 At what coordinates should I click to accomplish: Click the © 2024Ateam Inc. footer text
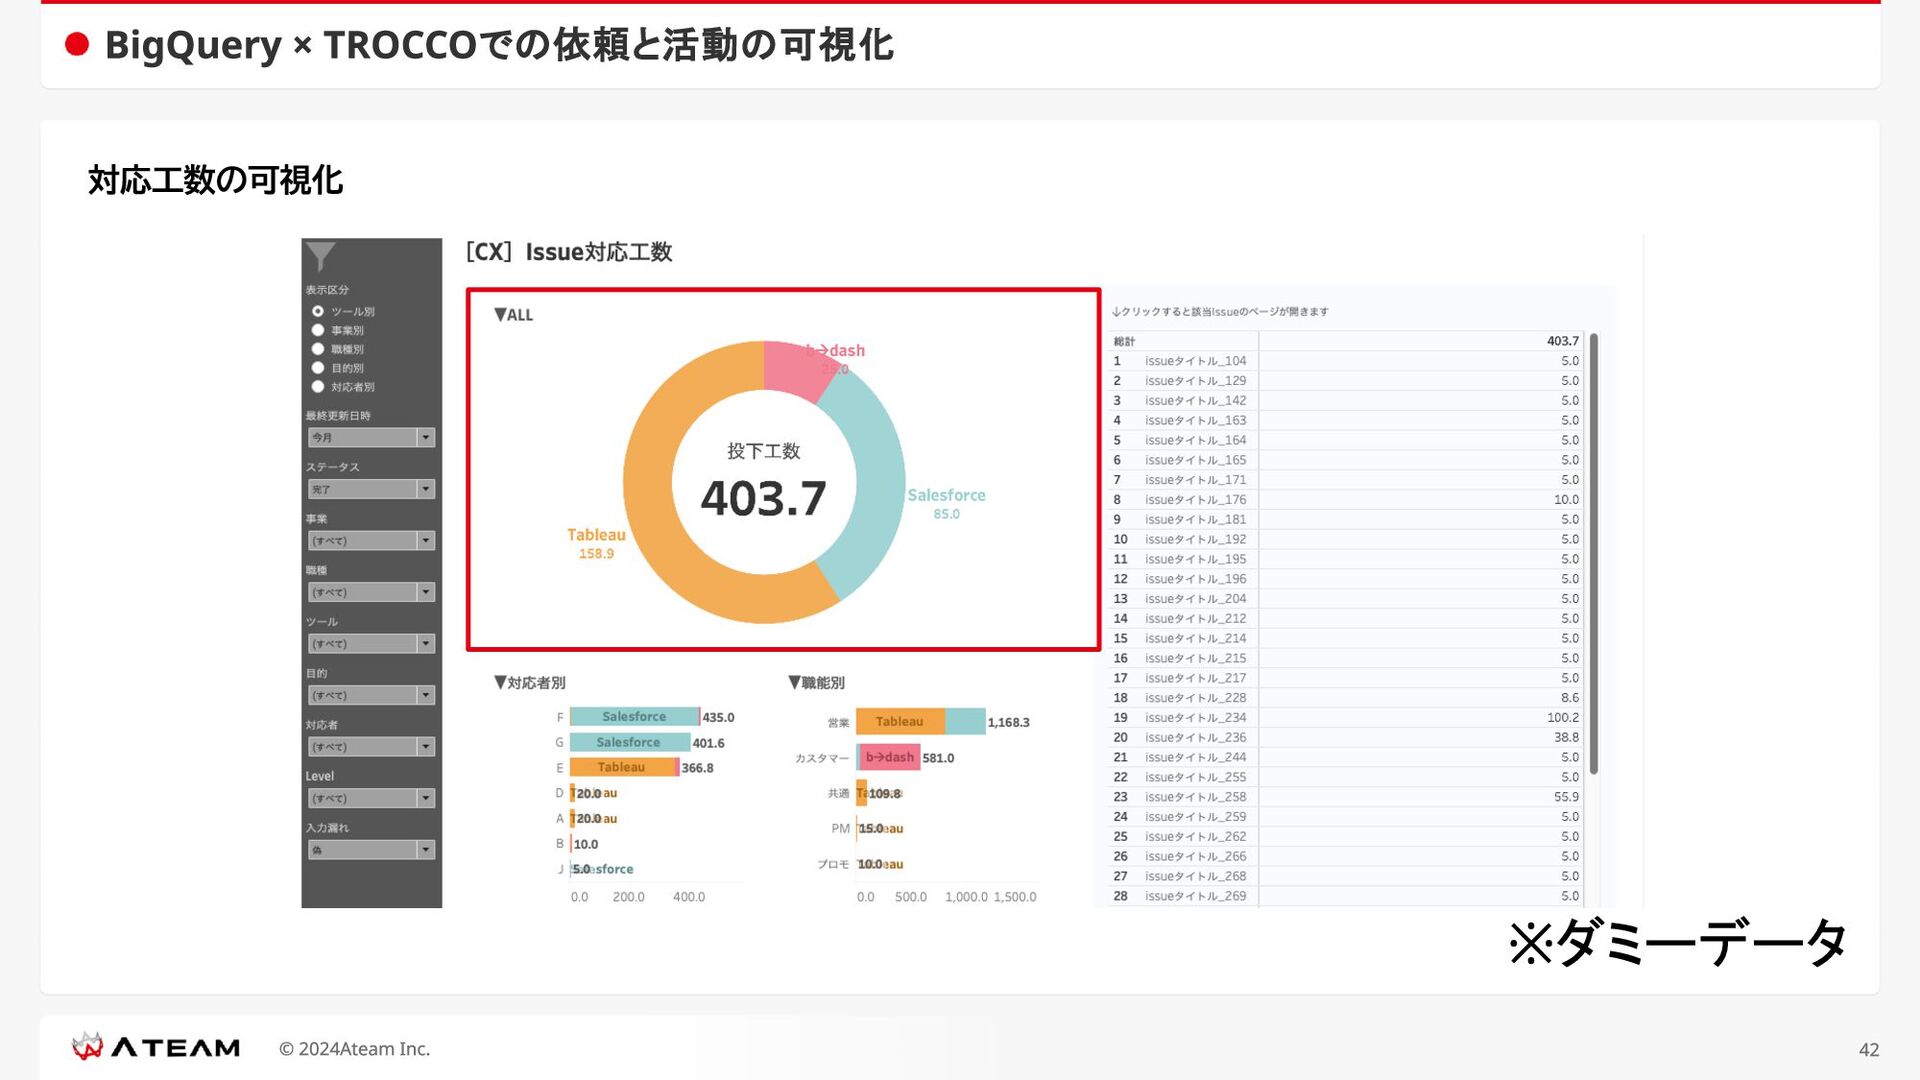pos(354,1049)
